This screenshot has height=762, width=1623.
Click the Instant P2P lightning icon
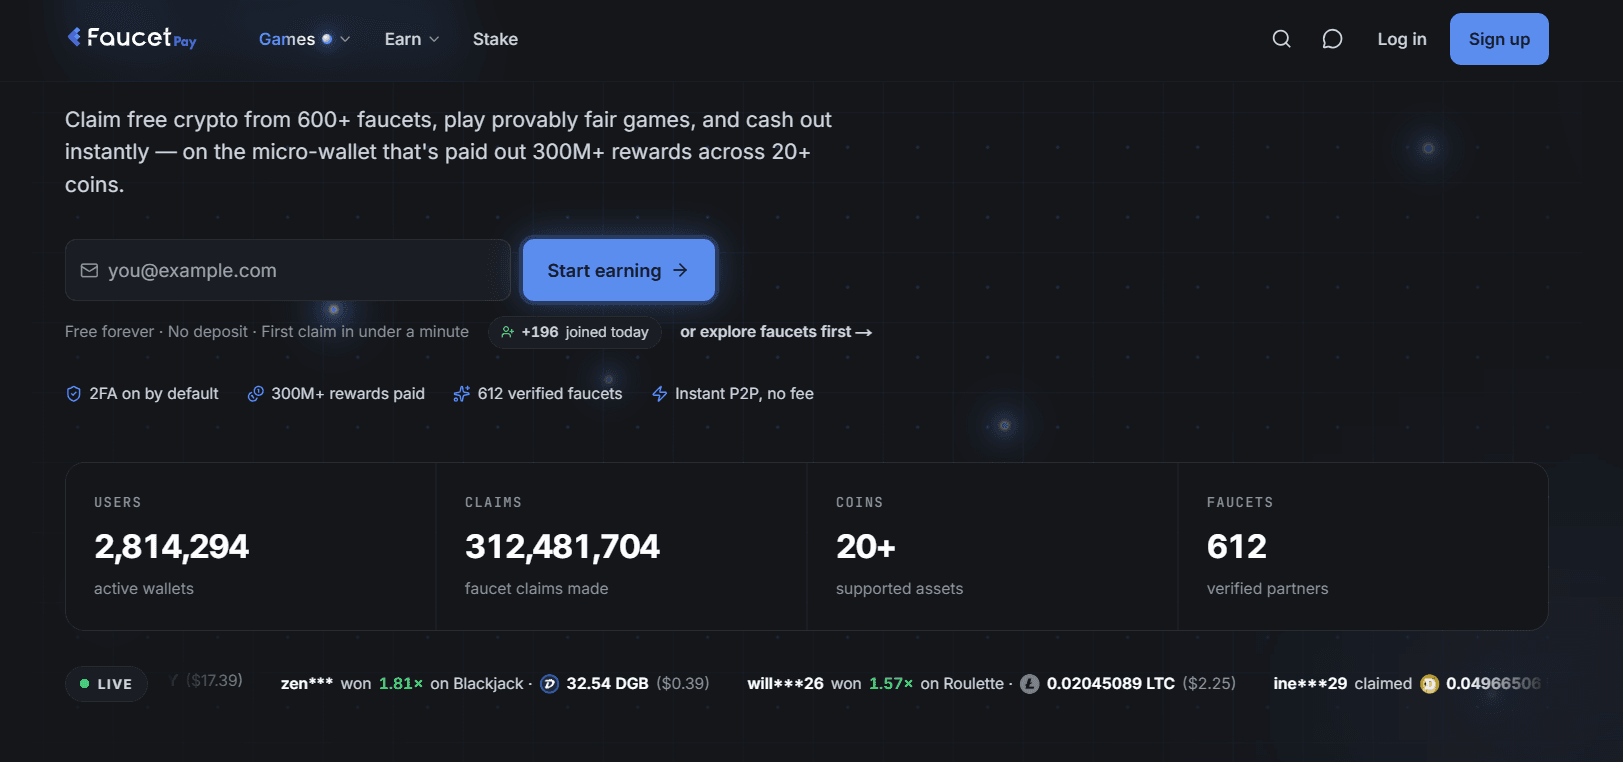pos(659,394)
